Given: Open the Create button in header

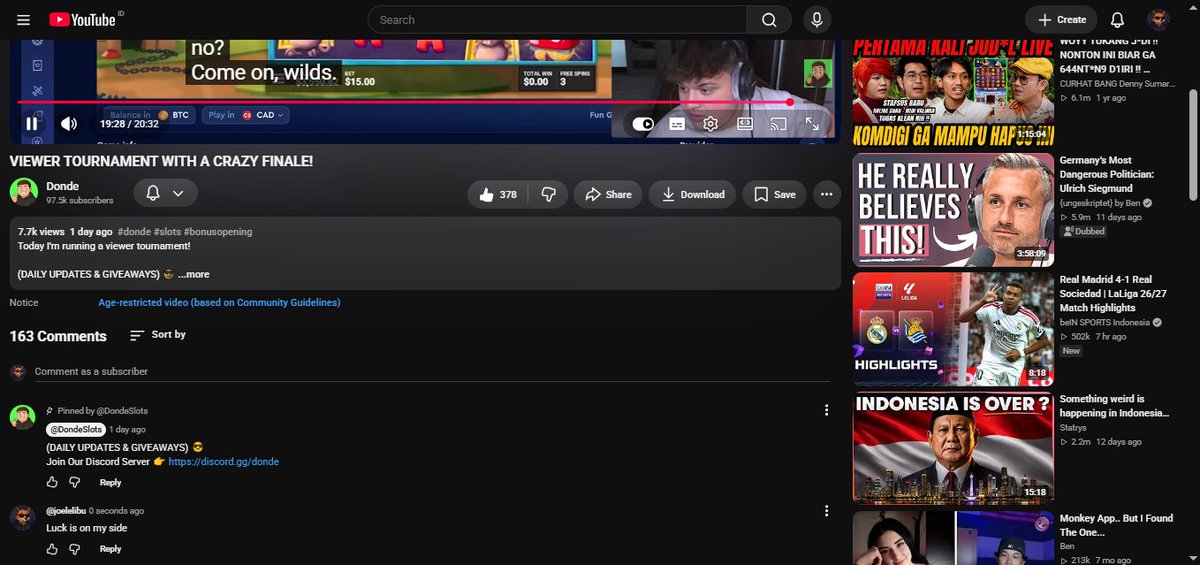Looking at the screenshot, I should (x=1061, y=20).
